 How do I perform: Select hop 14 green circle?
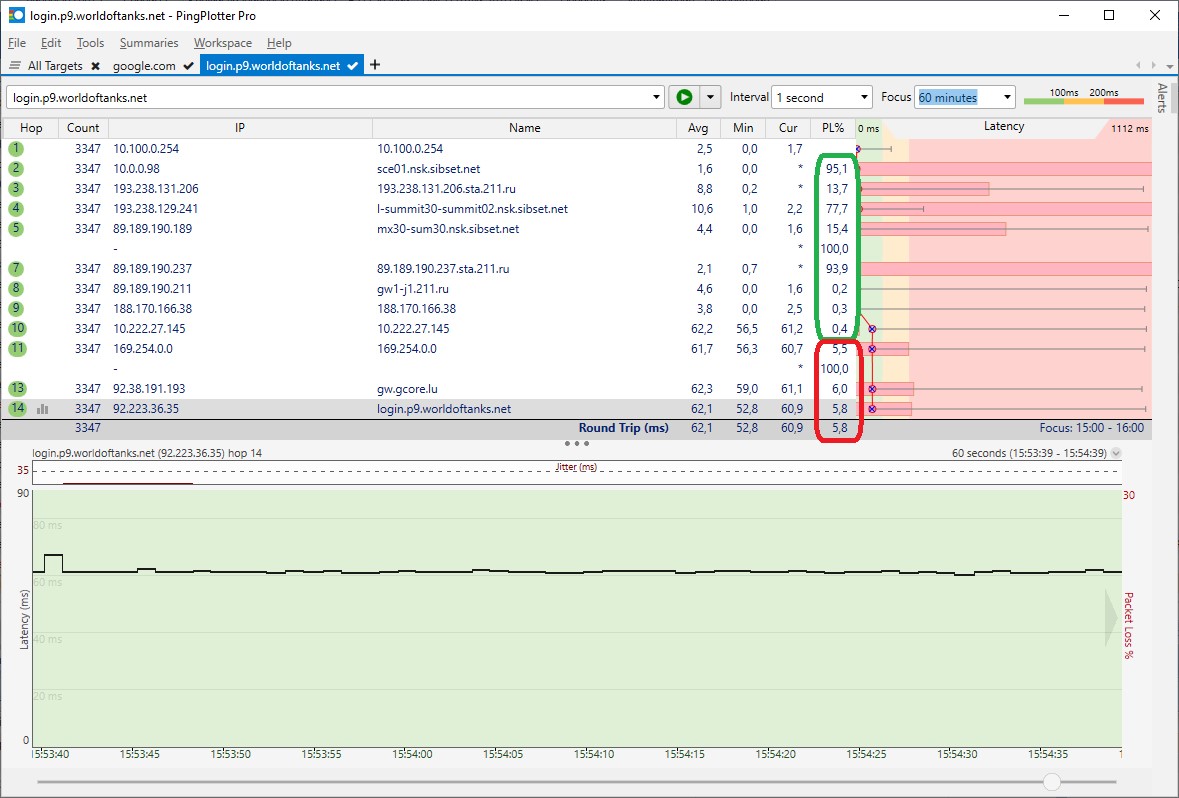click(x=17, y=408)
